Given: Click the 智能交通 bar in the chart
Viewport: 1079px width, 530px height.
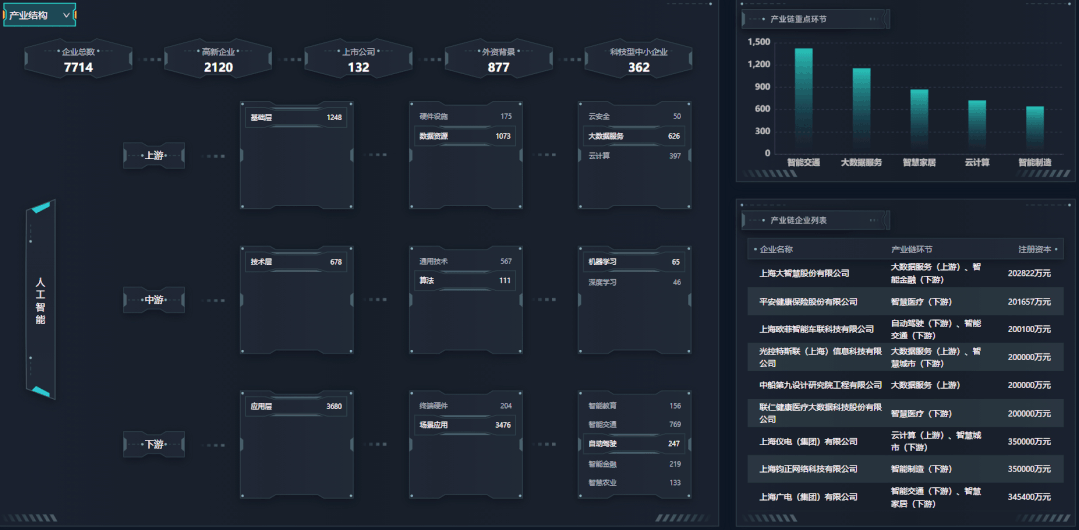Looking at the screenshot, I should point(804,100).
